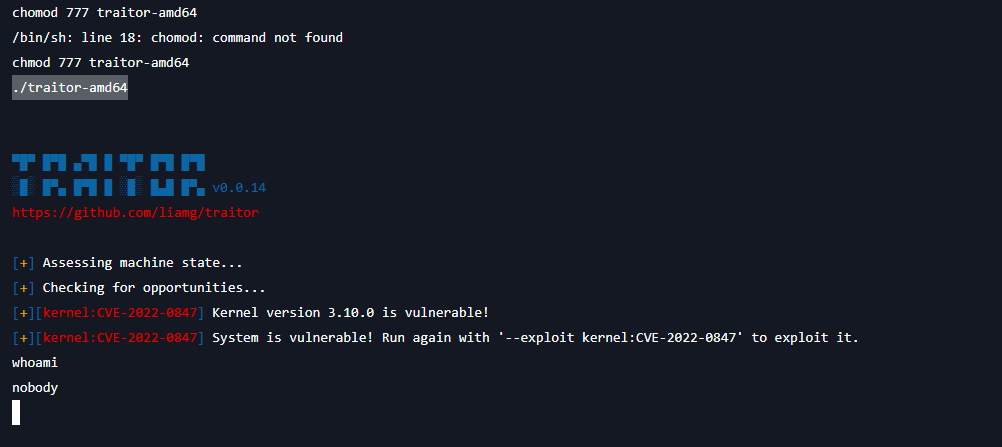Click the 'whoami' command line
Screen dimensions: 1002x447
(x=35, y=363)
